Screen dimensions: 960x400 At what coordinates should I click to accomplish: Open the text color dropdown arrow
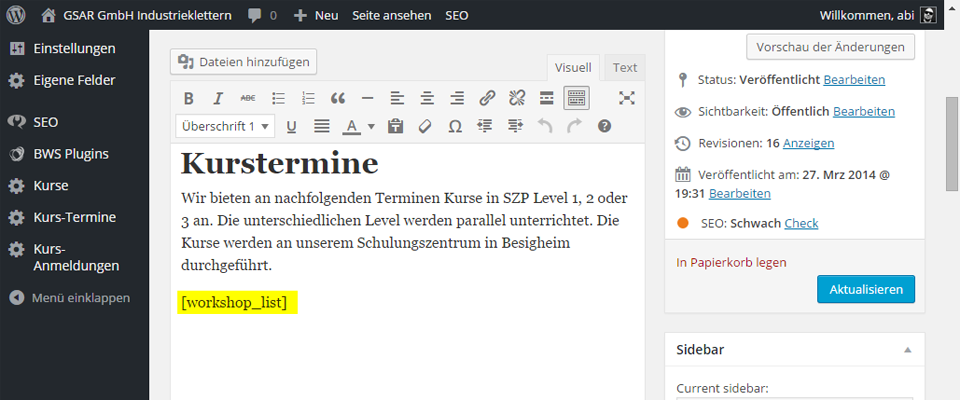click(371, 127)
